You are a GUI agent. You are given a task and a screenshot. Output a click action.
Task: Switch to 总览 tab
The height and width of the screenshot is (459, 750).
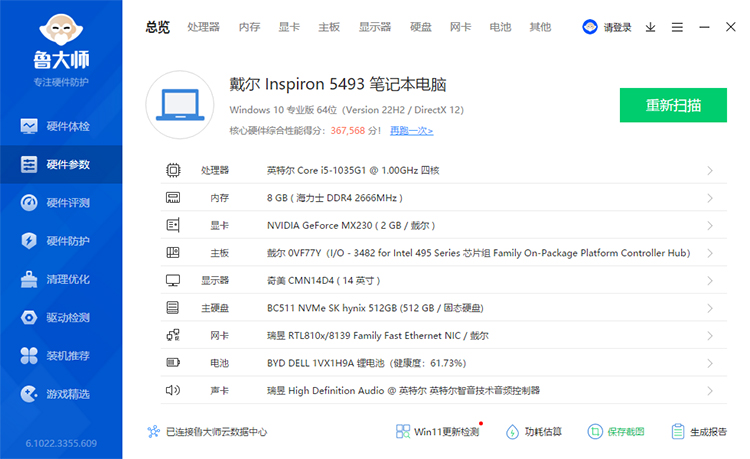click(x=157, y=27)
